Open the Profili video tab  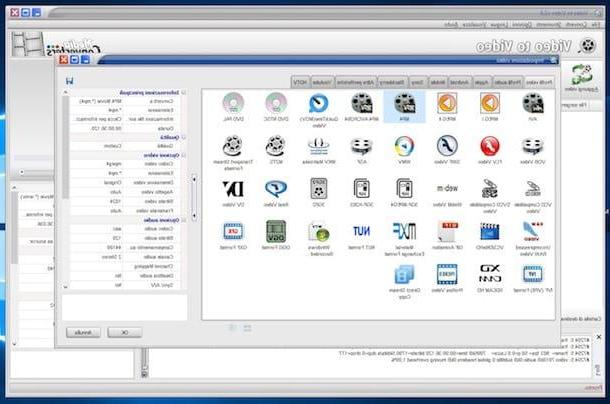click(x=539, y=83)
